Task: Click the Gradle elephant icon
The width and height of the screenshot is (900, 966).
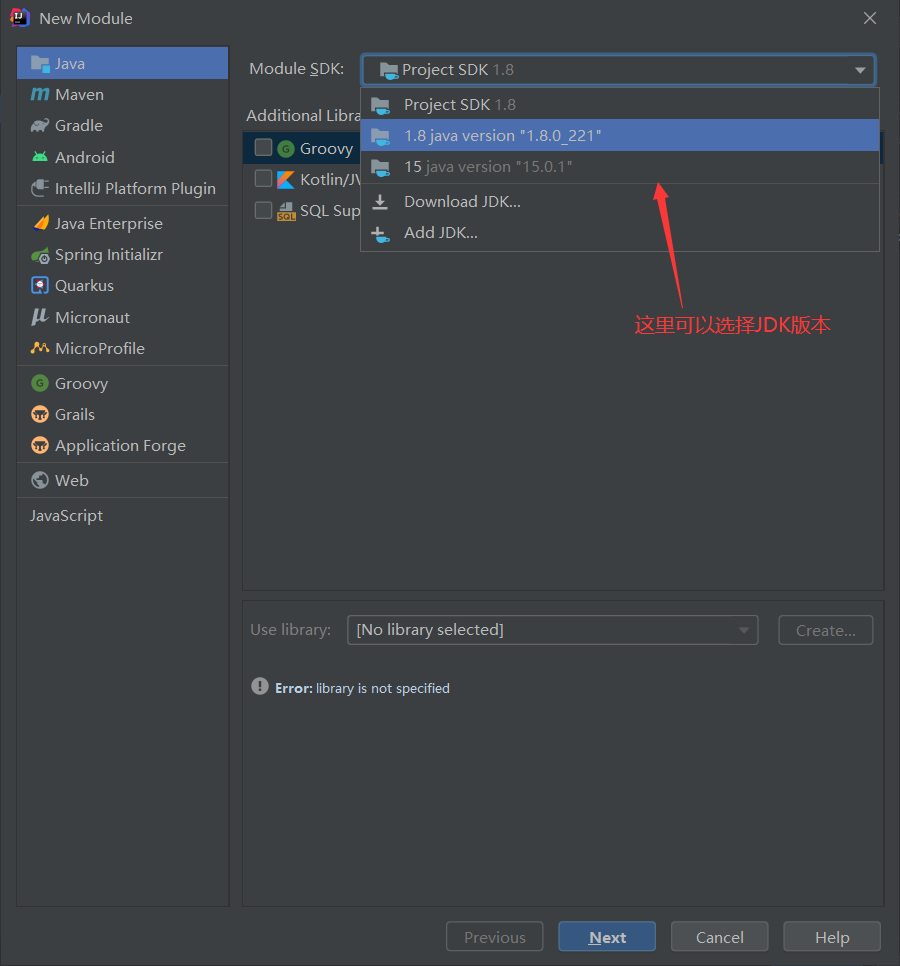Action: [40, 126]
